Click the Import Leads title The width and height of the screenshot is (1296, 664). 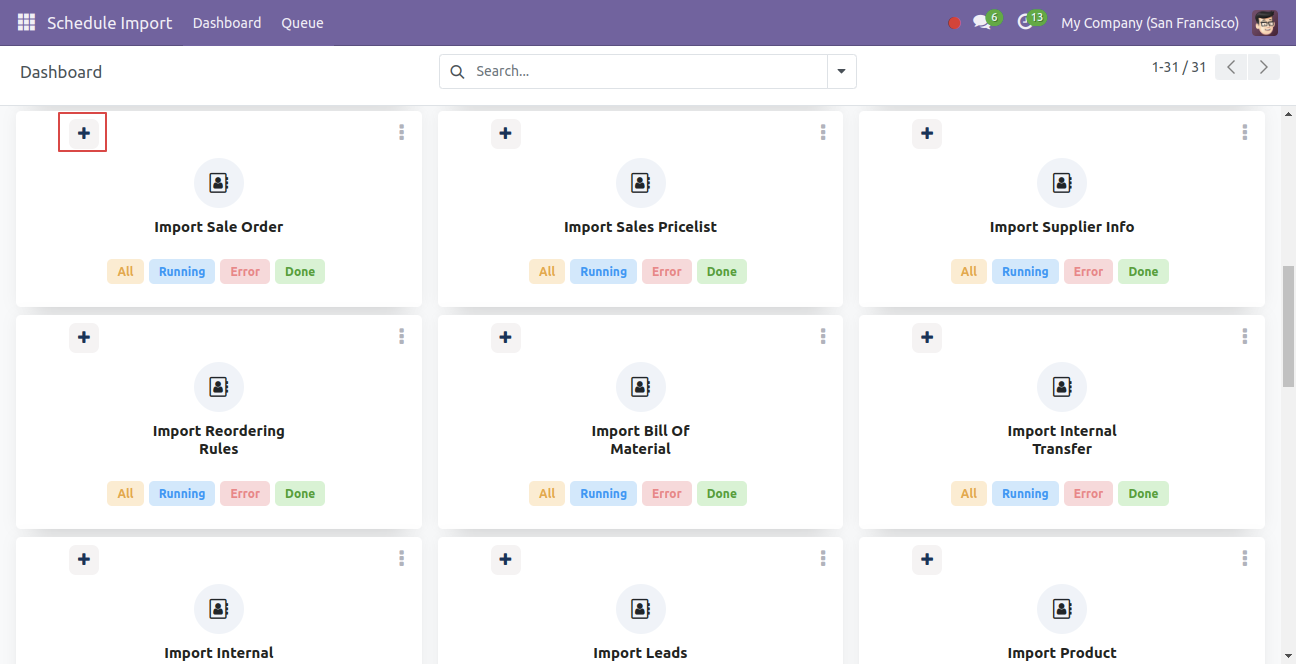pyautogui.click(x=641, y=653)
